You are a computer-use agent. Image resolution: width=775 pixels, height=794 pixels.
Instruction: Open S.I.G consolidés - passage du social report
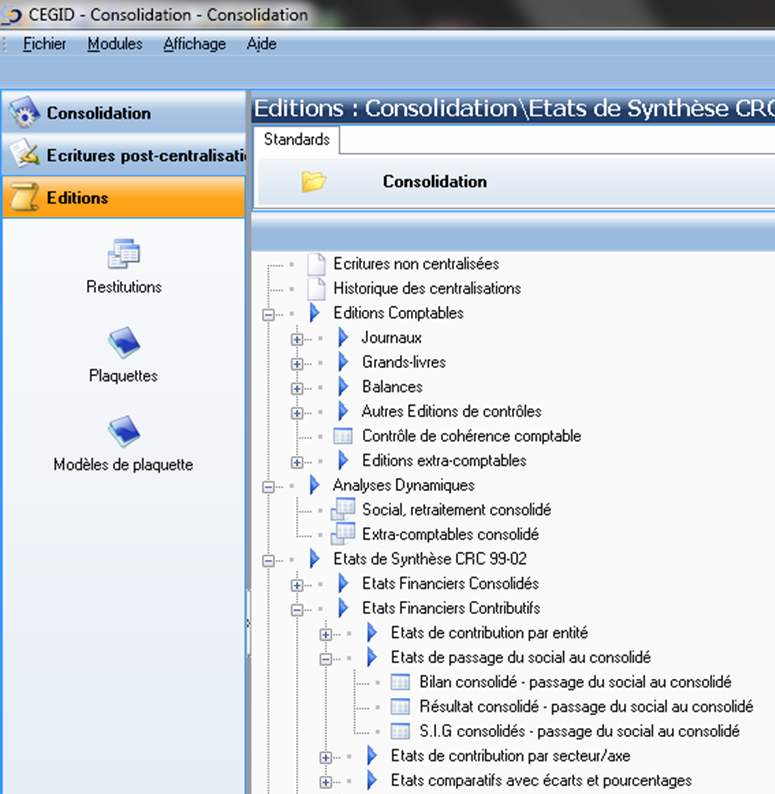[x=579, y=731]
